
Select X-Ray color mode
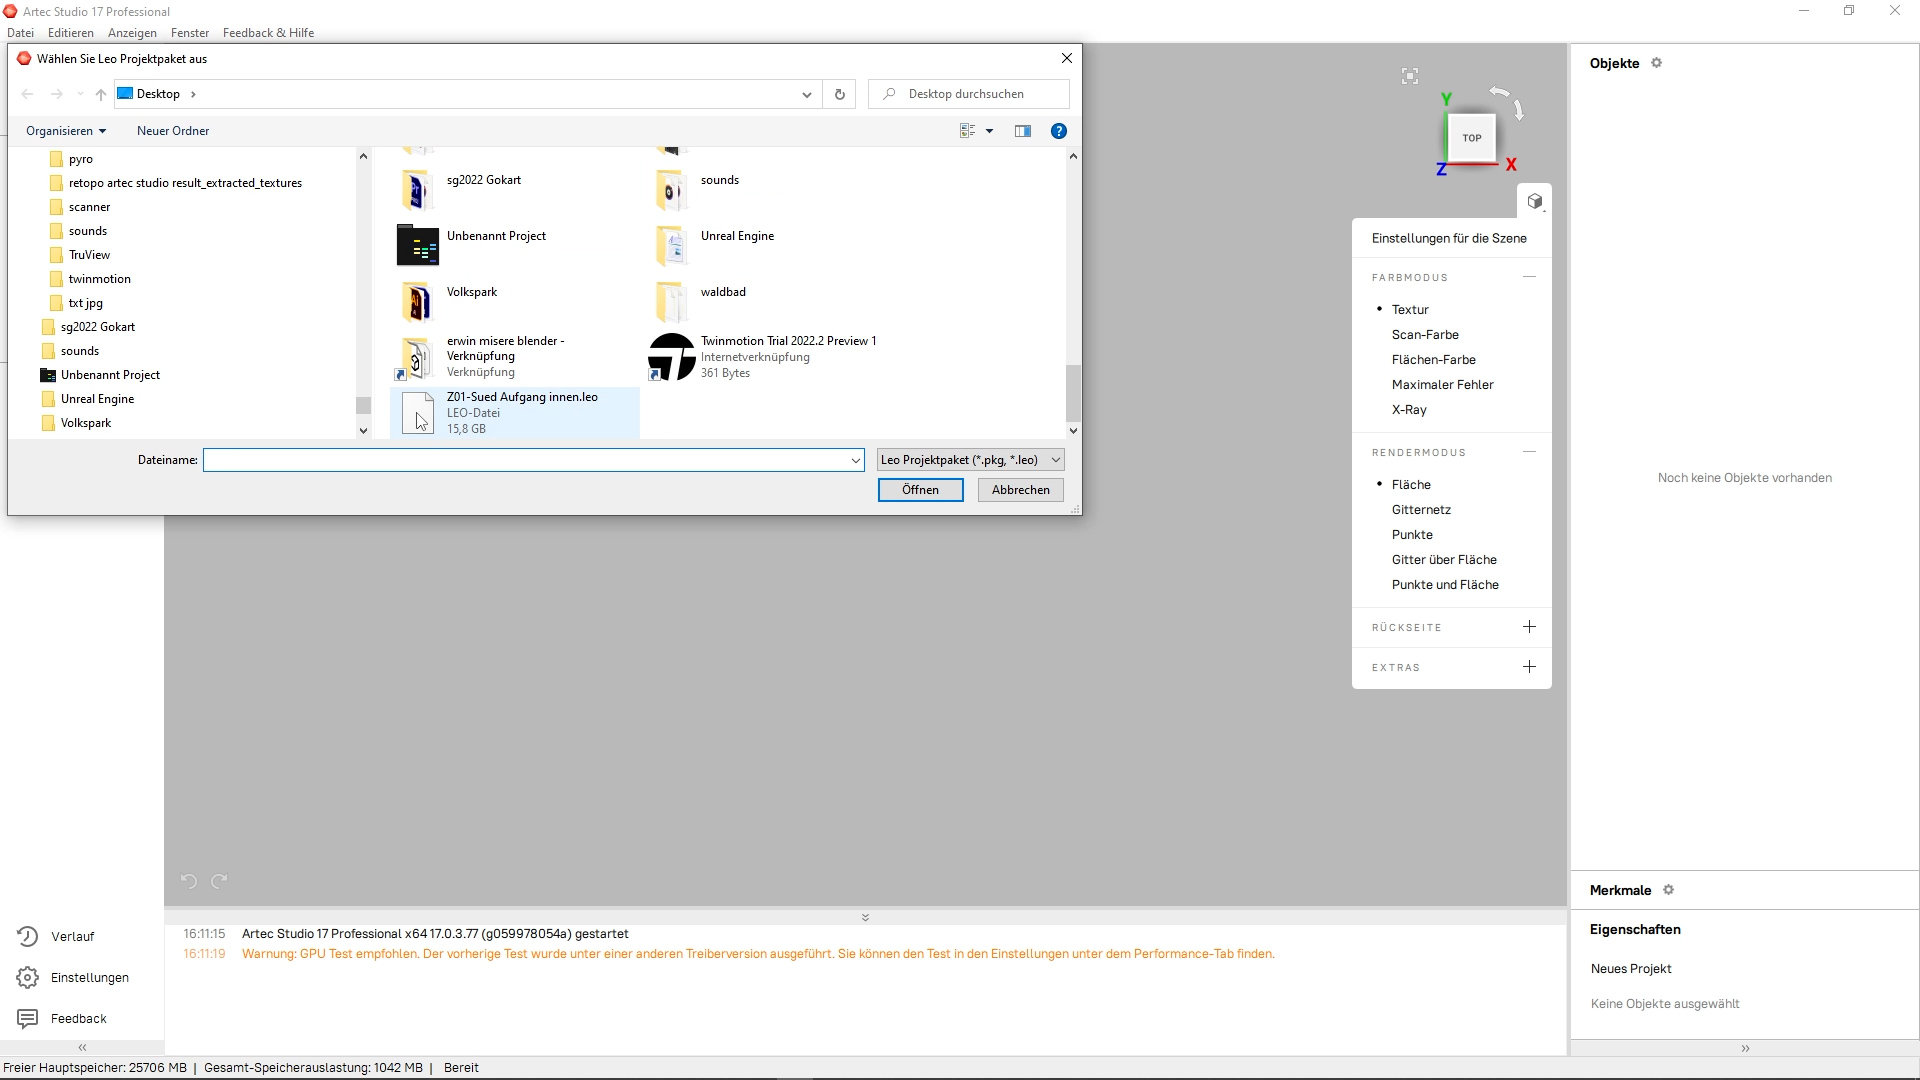(x=1409, y=410)
